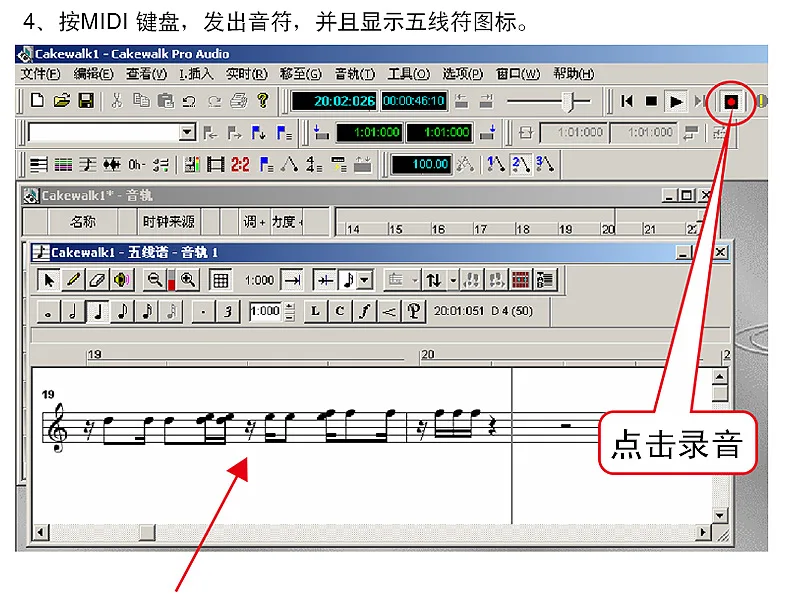
Task: Adjust the position slider in the transport bar
Action: 569,102
